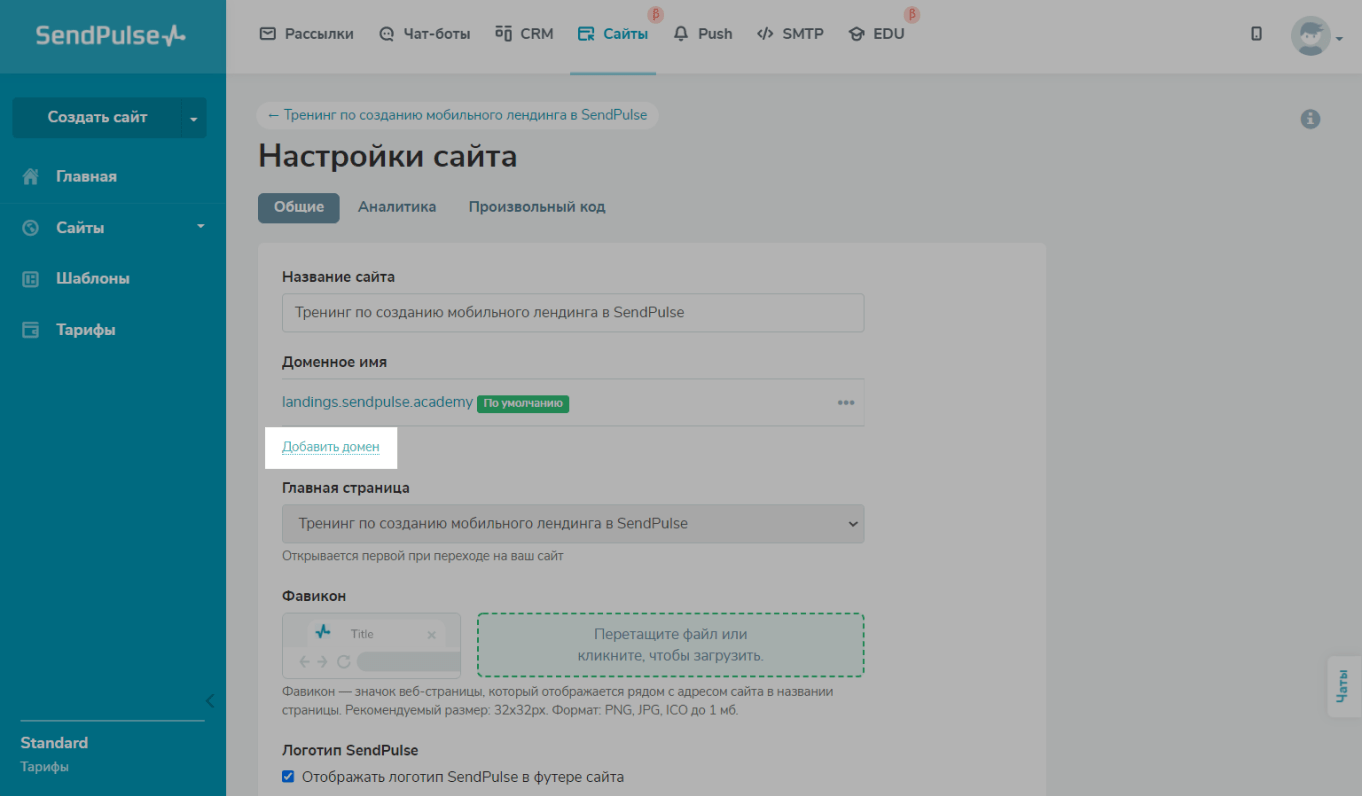Expand the Sites submenu in sidebar
The width and height of the screenshot is (1362, 796).
pos(200,227)
